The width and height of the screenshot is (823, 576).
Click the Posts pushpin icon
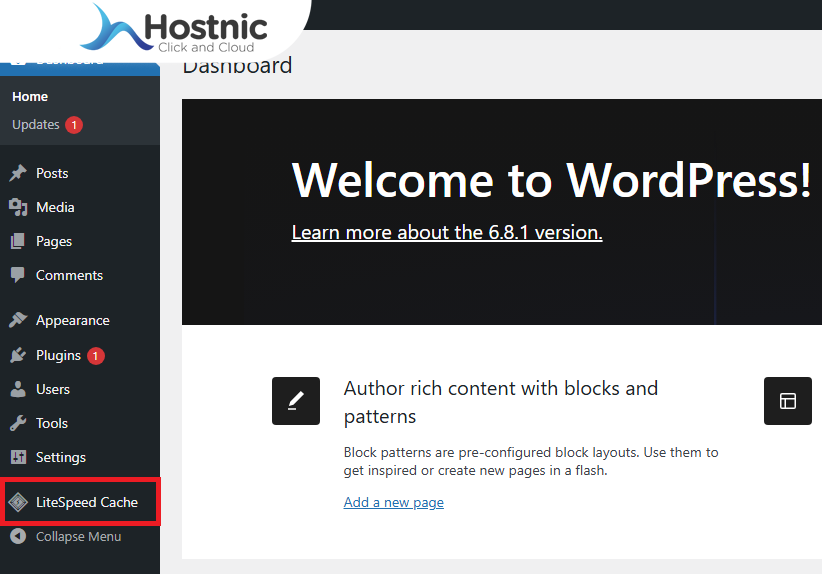click(x=18, y=173)
